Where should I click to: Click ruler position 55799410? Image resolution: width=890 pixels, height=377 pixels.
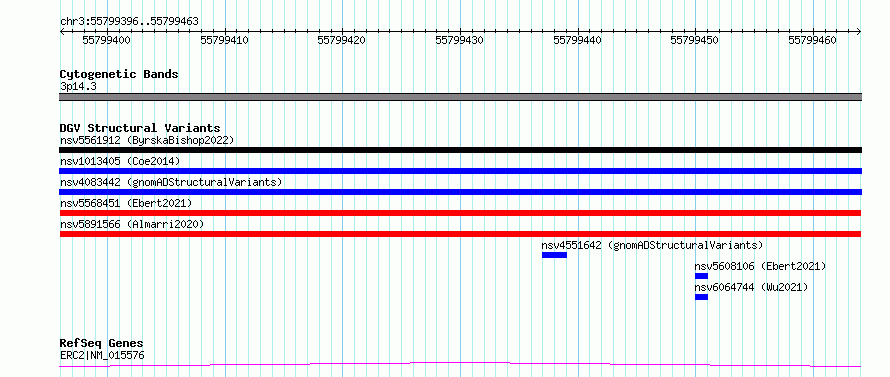[x=225, y=40]
